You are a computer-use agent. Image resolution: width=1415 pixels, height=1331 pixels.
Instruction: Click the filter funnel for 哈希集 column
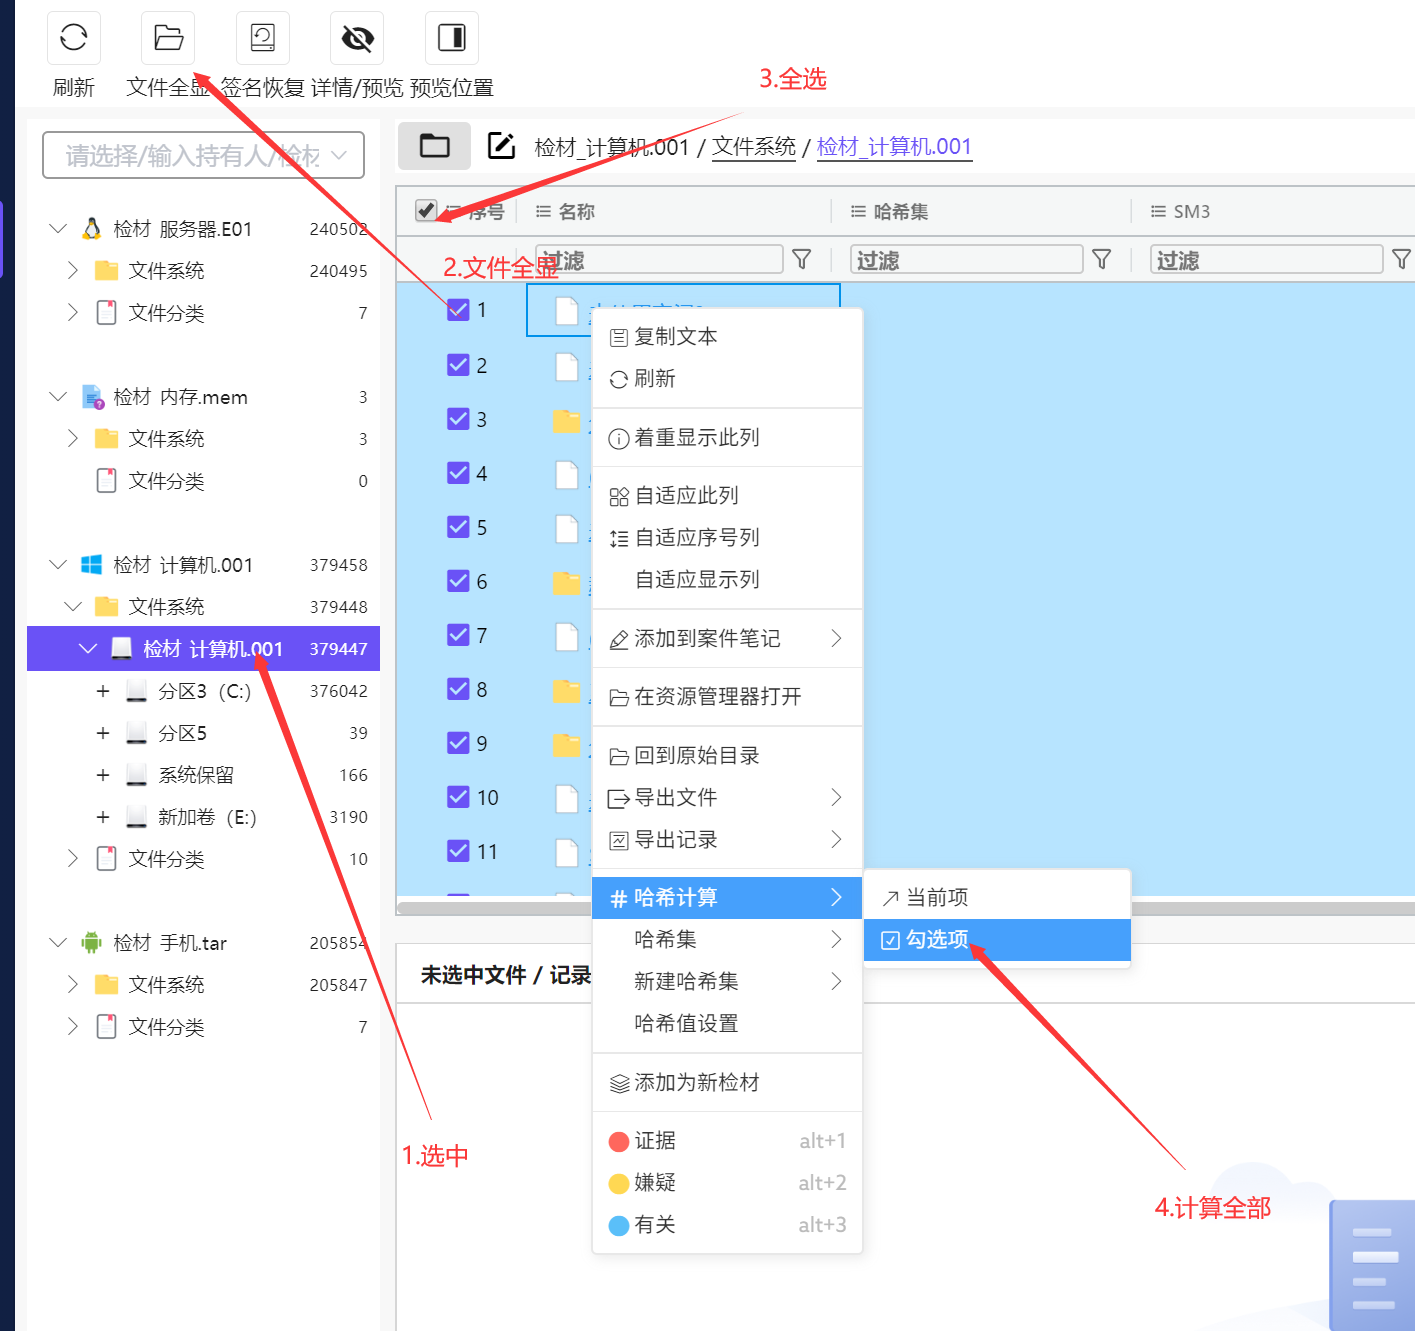(x=1102, y=260)
